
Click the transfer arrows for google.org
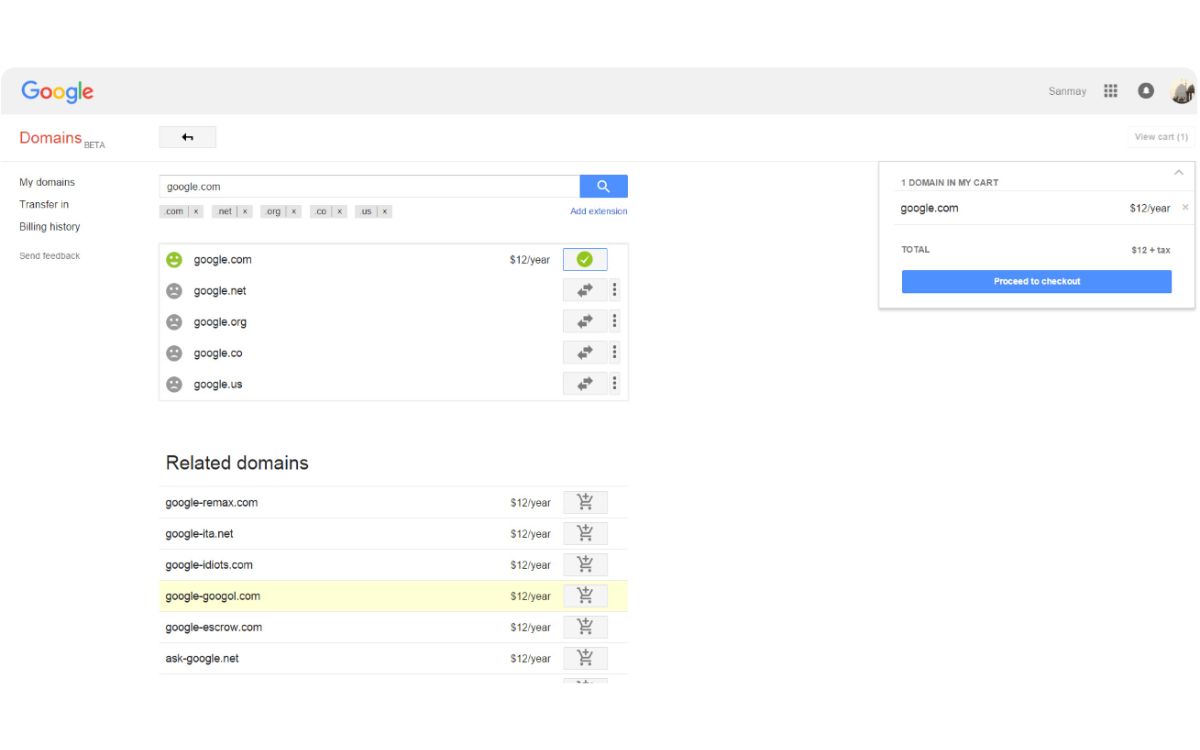pyautogui.click(x=585, y=322)
